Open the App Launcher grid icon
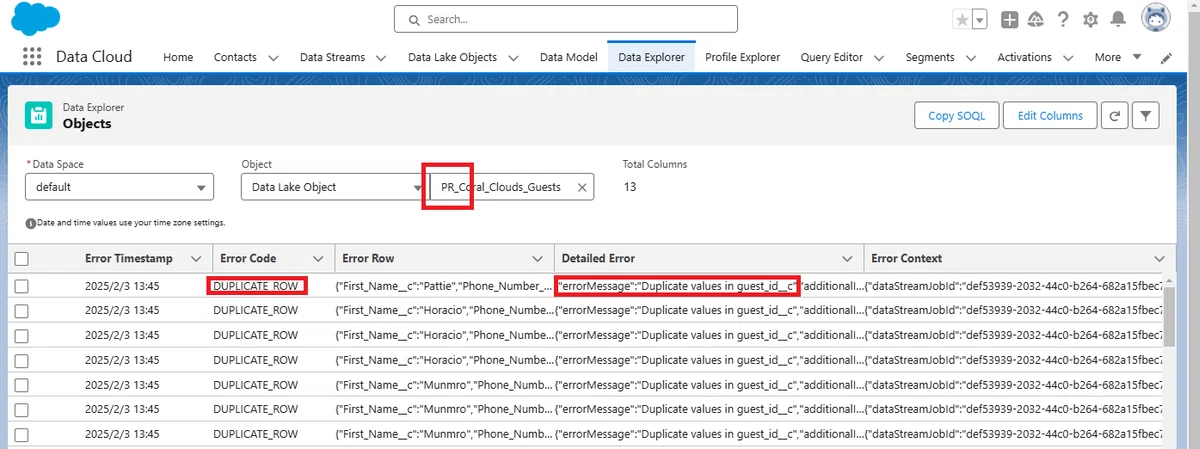Viewport: 1200px width, 449px height. tap(32, 57)
